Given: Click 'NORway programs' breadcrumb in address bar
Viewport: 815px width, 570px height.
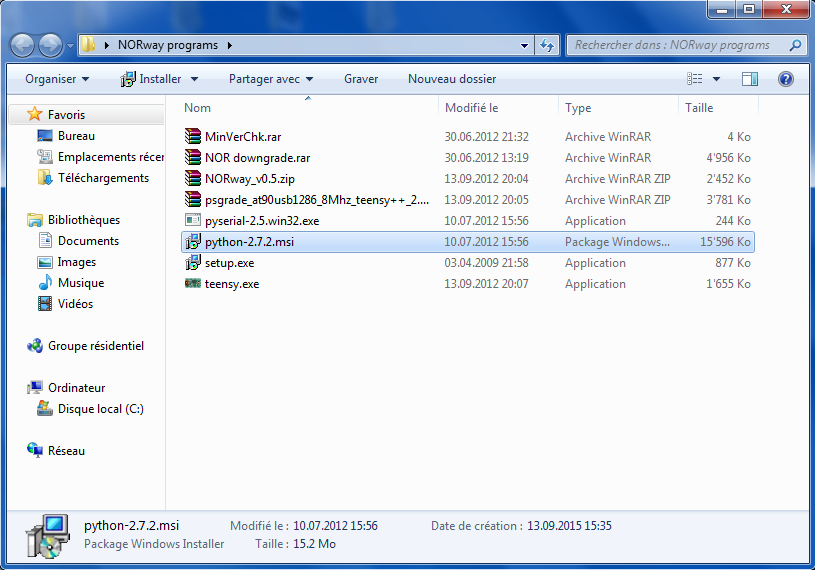Looking at the screenshot, I should pos(167,45).
